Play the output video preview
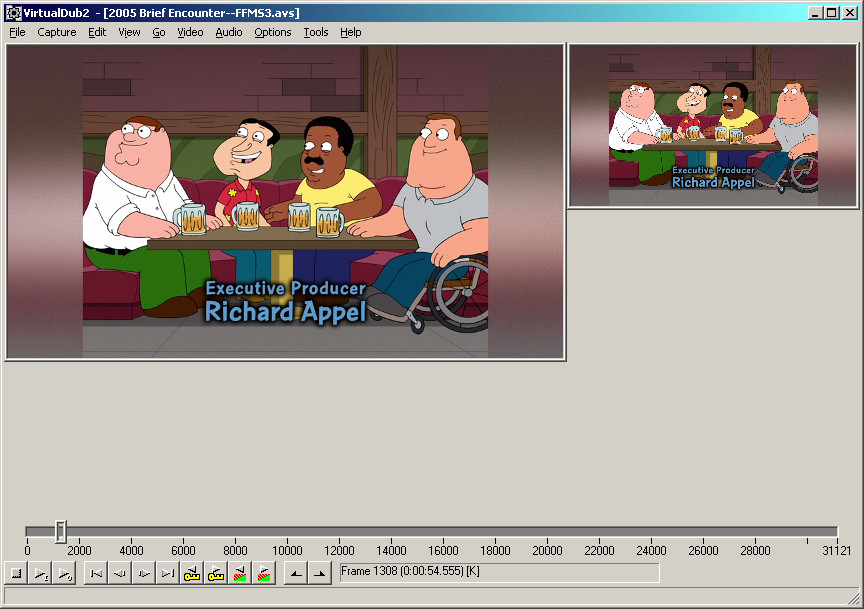The height and width of the screenshot is (609, 864). [64, 574]
